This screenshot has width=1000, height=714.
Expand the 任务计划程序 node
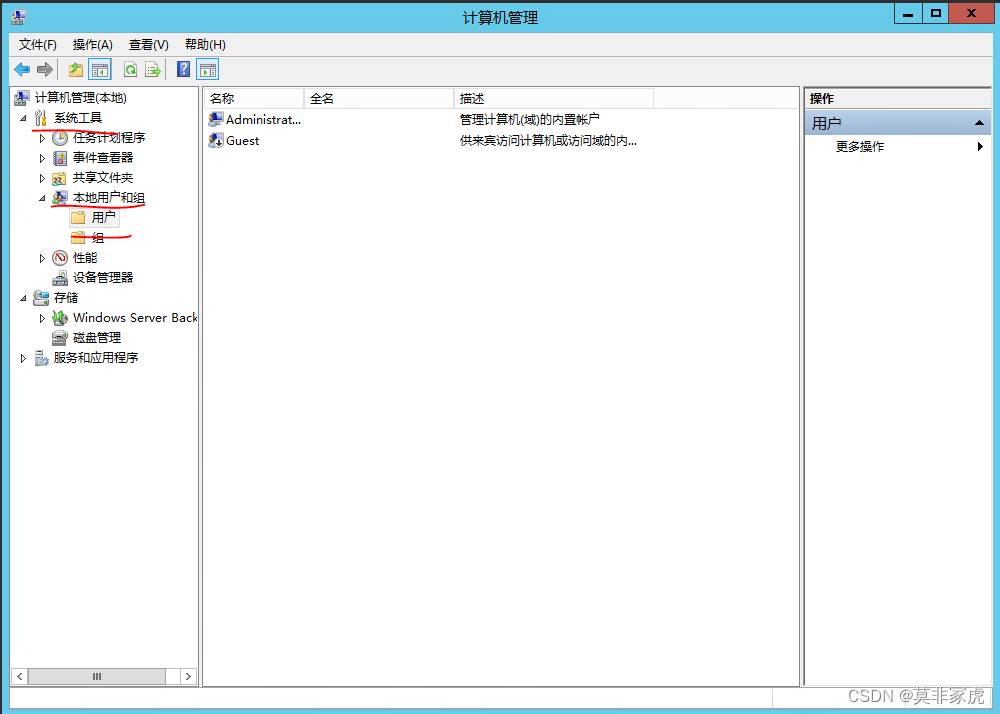42,138
